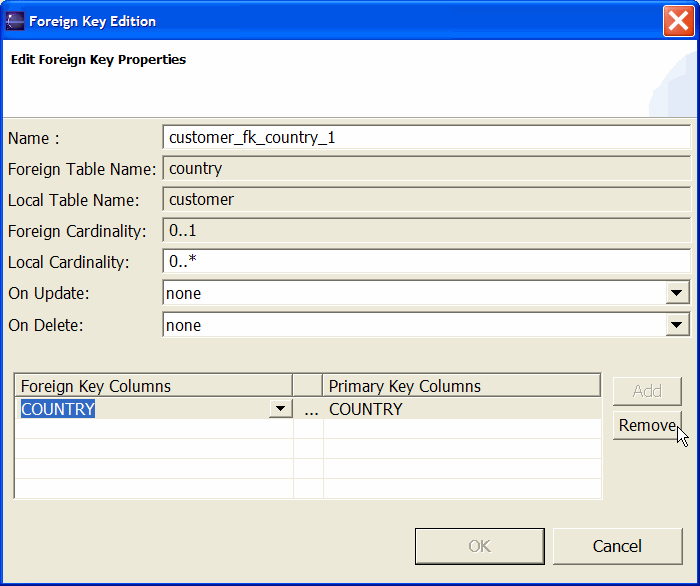
Task: Open the On Update dropdown
Action: point(678,293)
